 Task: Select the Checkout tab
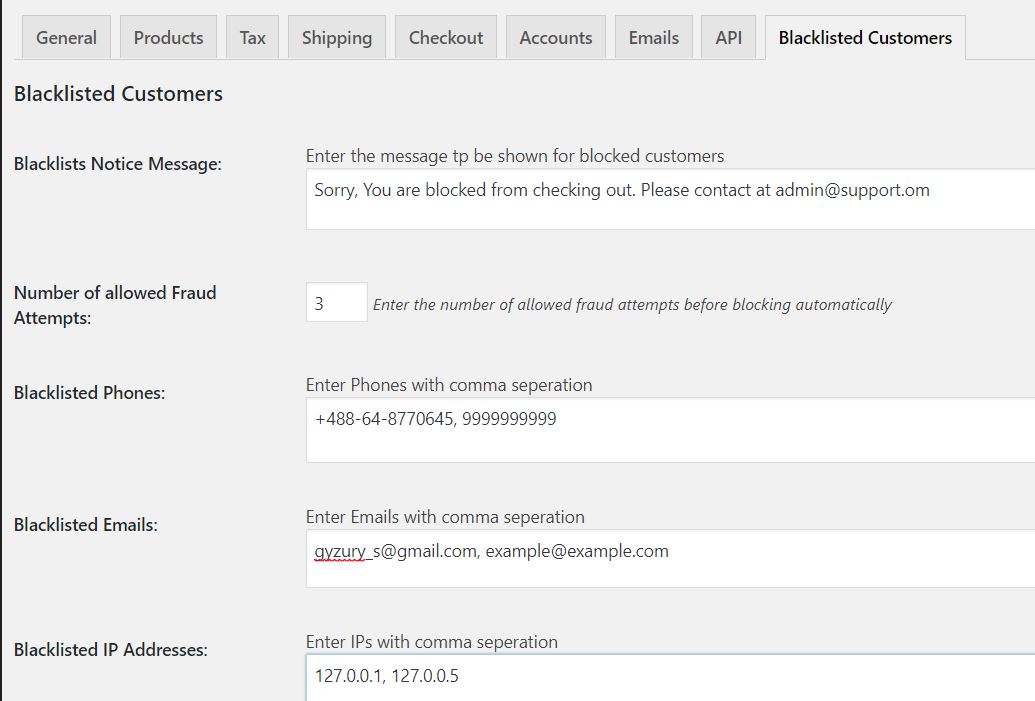coord(446,38)
